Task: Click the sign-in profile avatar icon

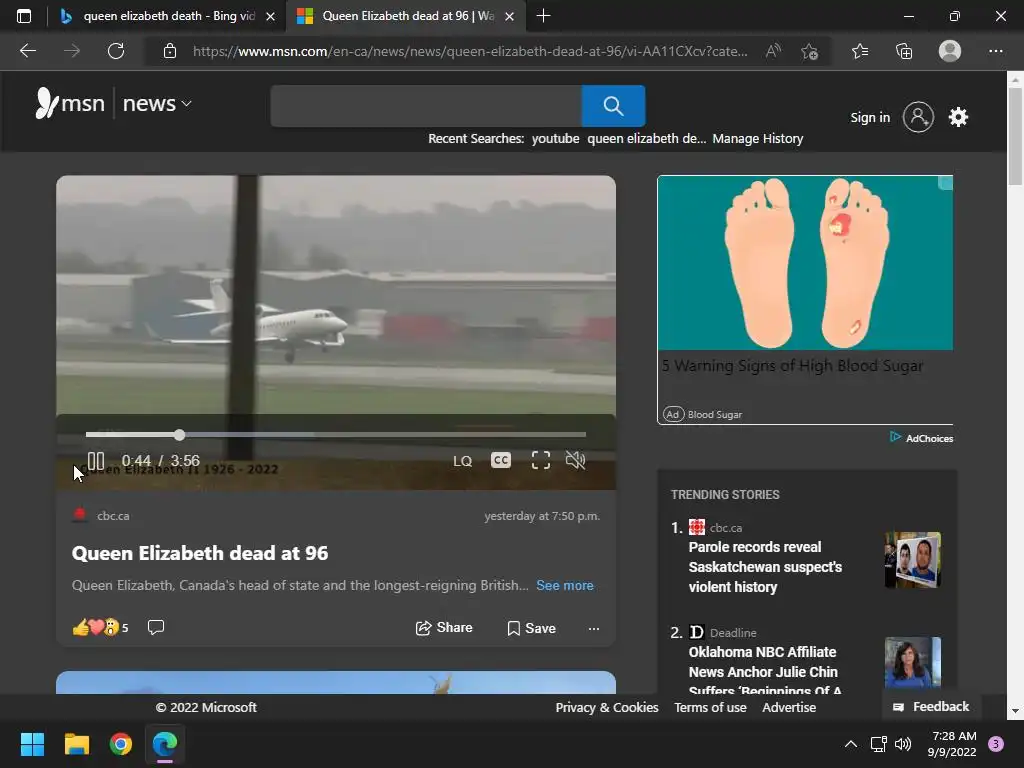Action: tap(918, 118)
